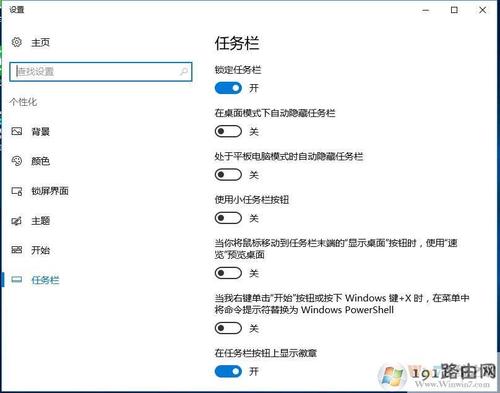The width and height of the screenshot is (500, 393).
Task: Toggle the Windows PowerShell replacement switch
Action: coord(228,328)
